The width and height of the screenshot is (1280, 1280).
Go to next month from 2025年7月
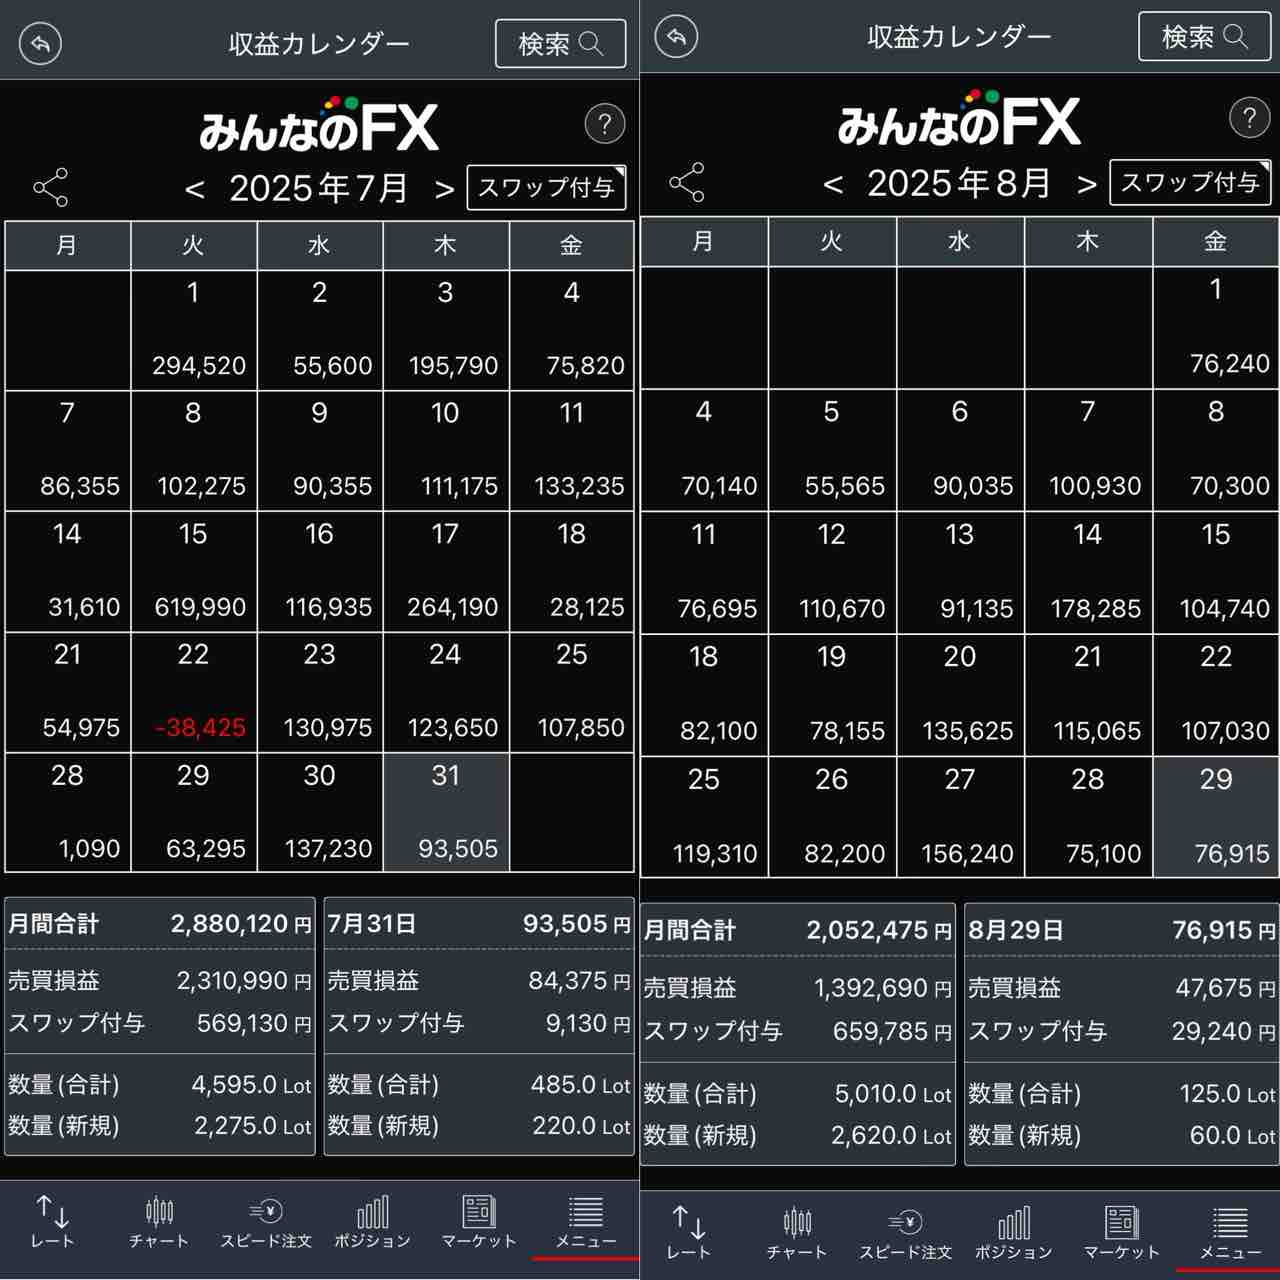444,189
